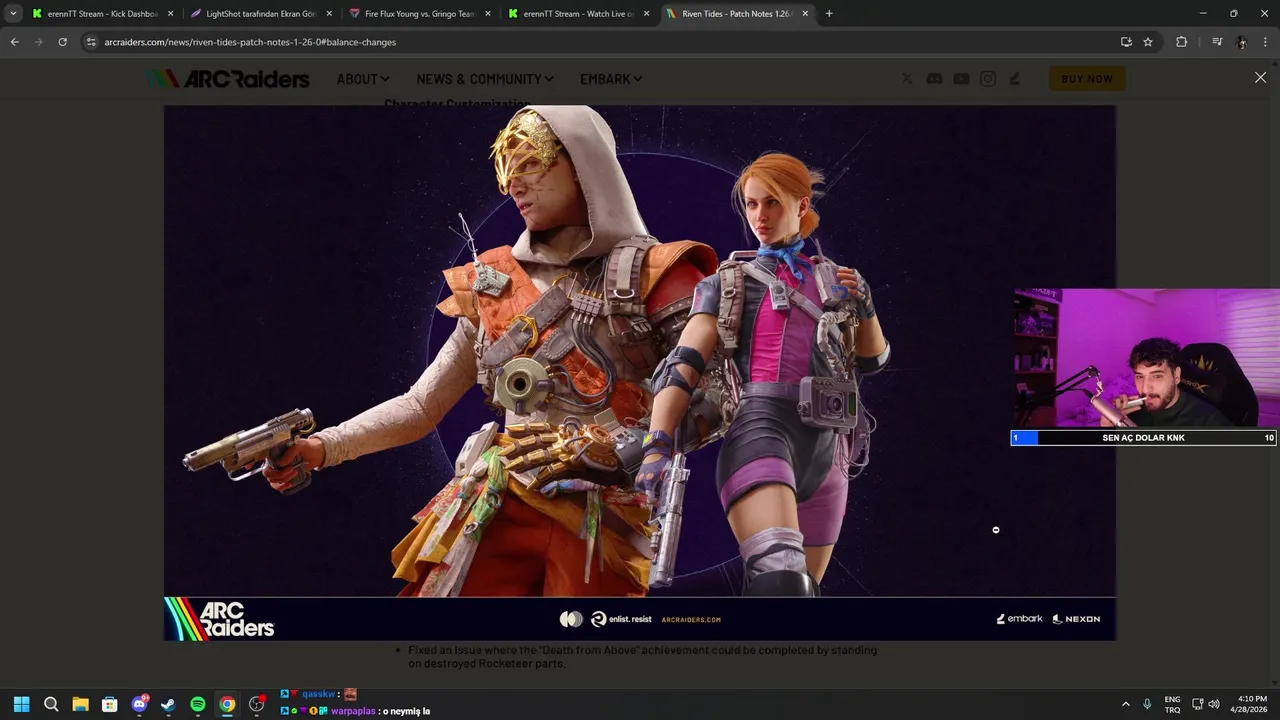Open the YouTube social link in header

[961, 79]
